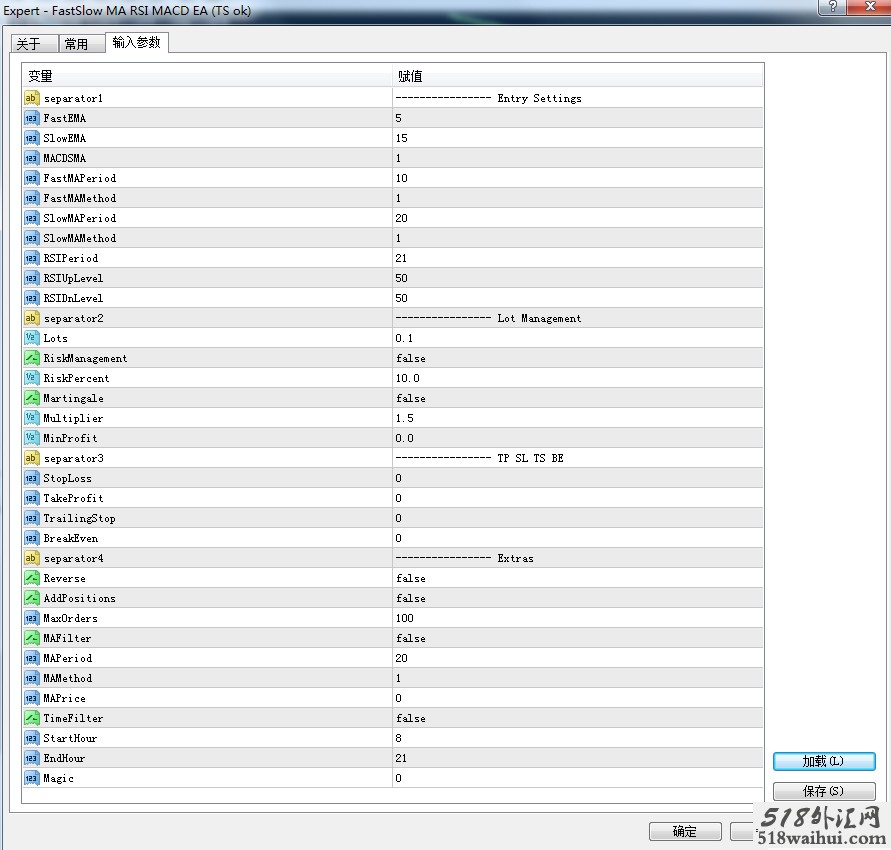Click the EndHour value 21
This screenshot has height=850, width=891.
click(401, 758)
